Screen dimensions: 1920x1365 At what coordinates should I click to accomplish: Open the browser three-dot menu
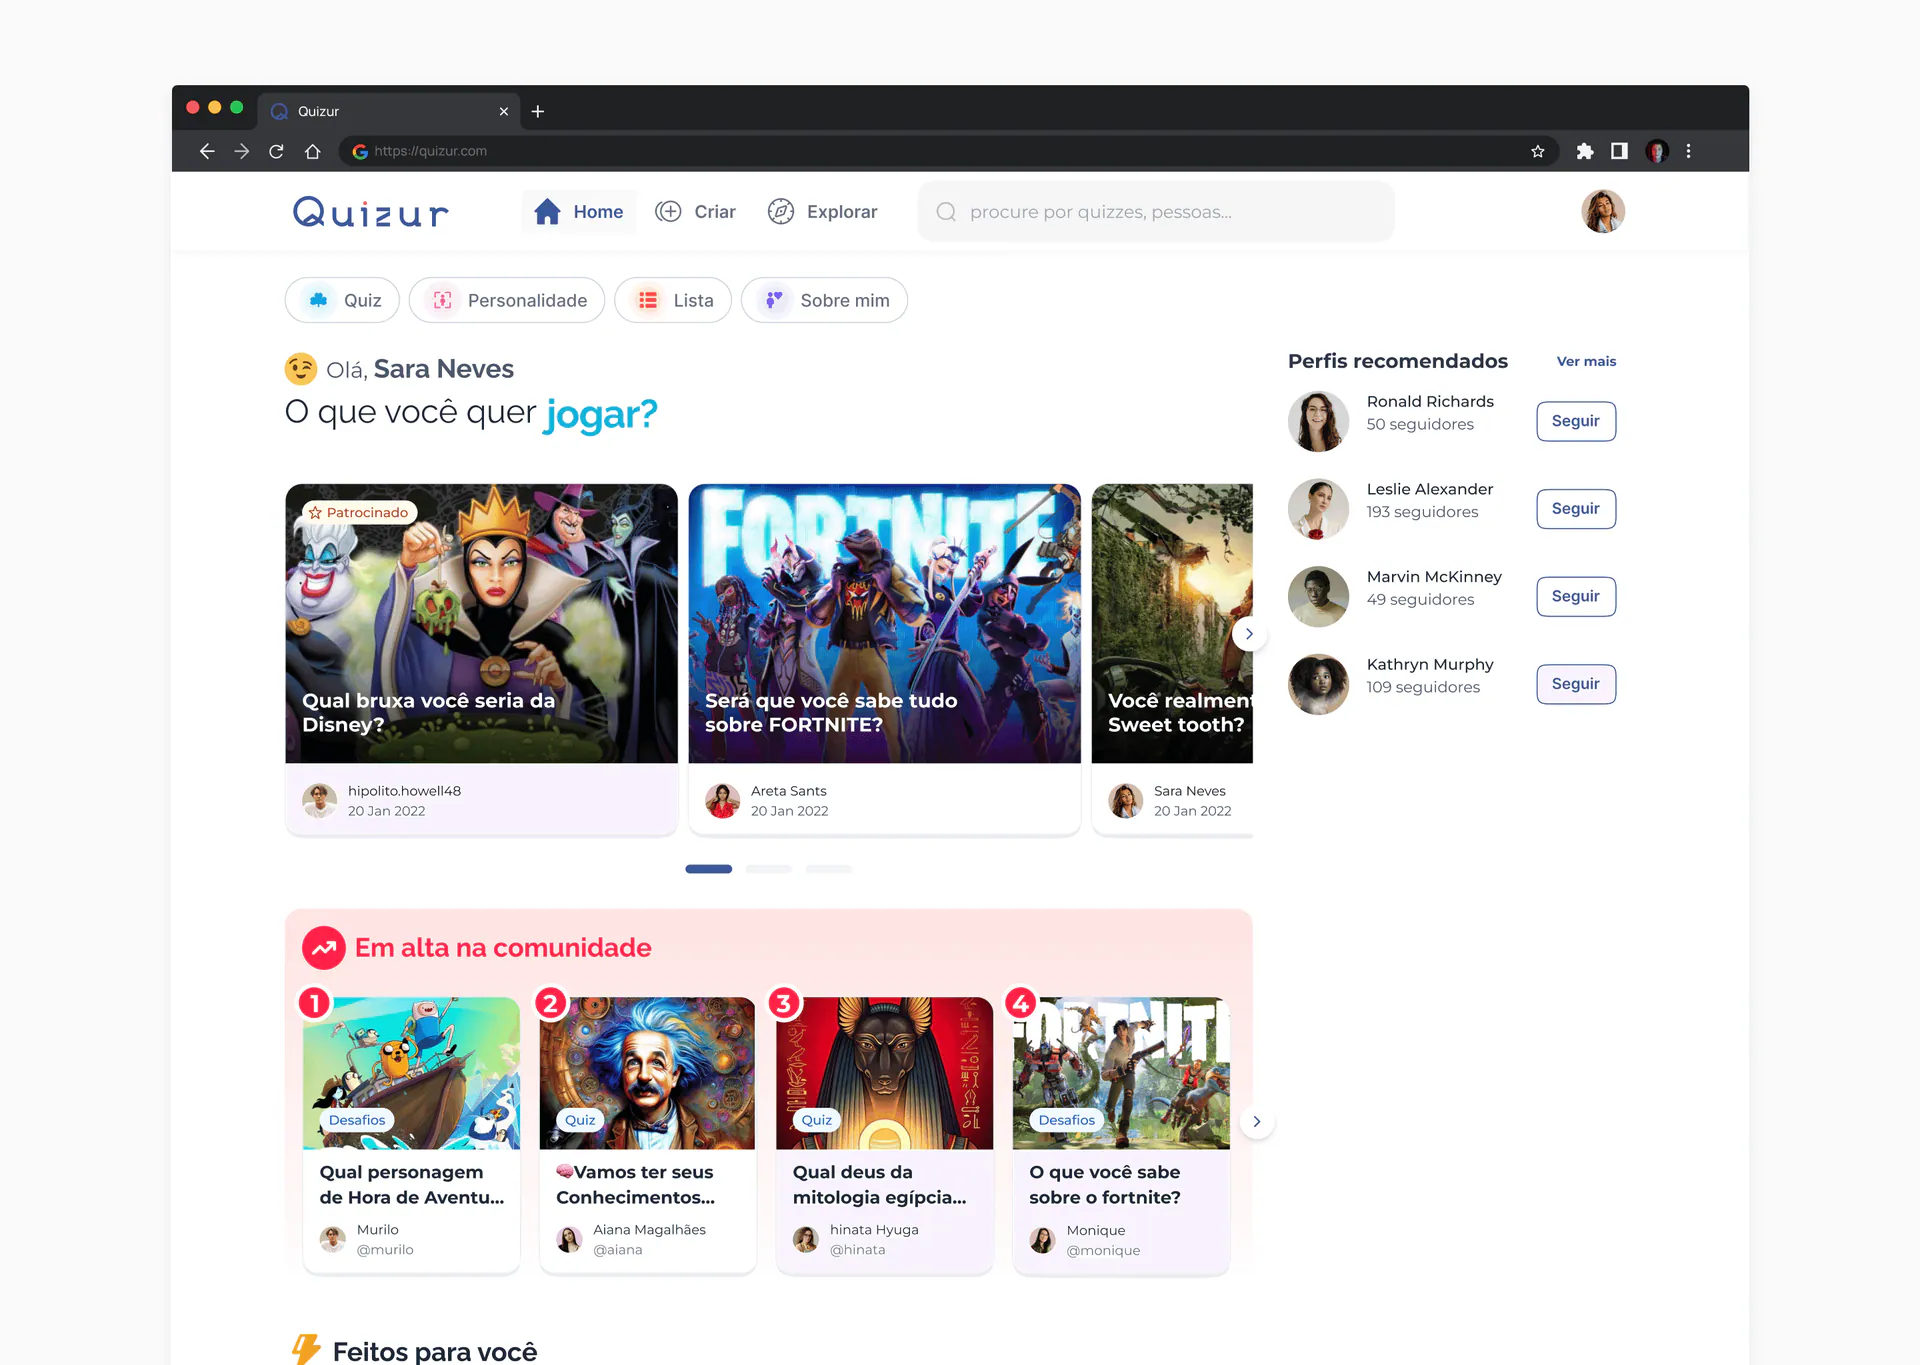[1689, 151]
